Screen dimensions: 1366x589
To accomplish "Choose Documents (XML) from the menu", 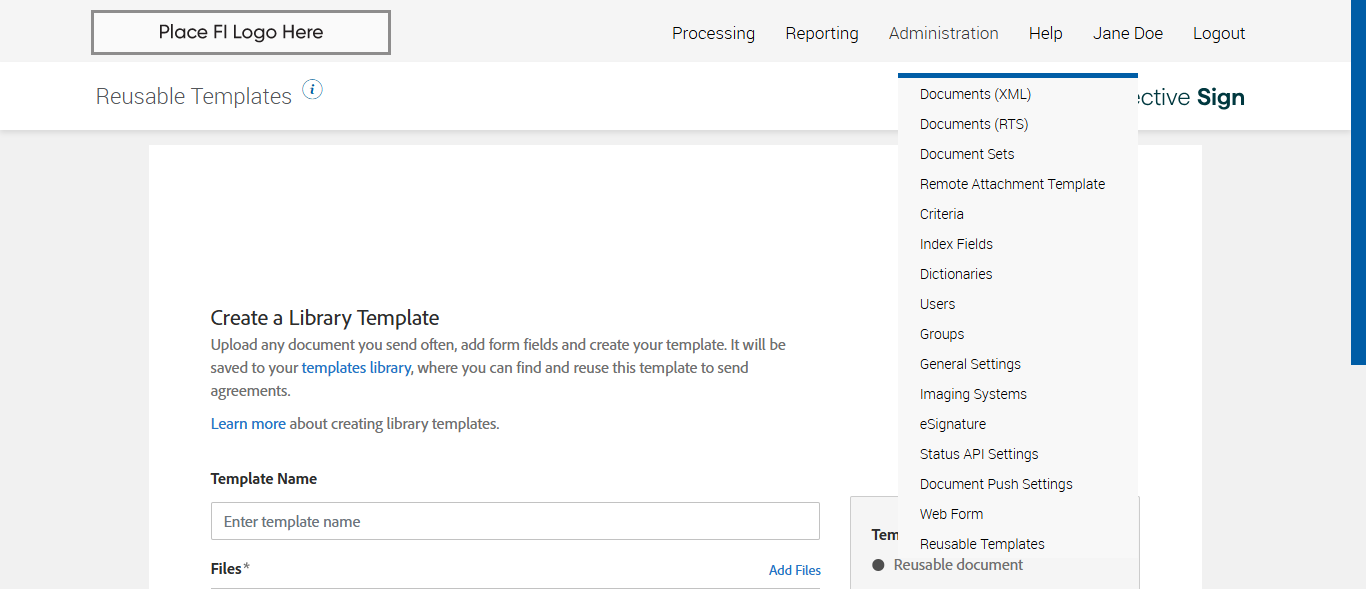I will 975,94.
